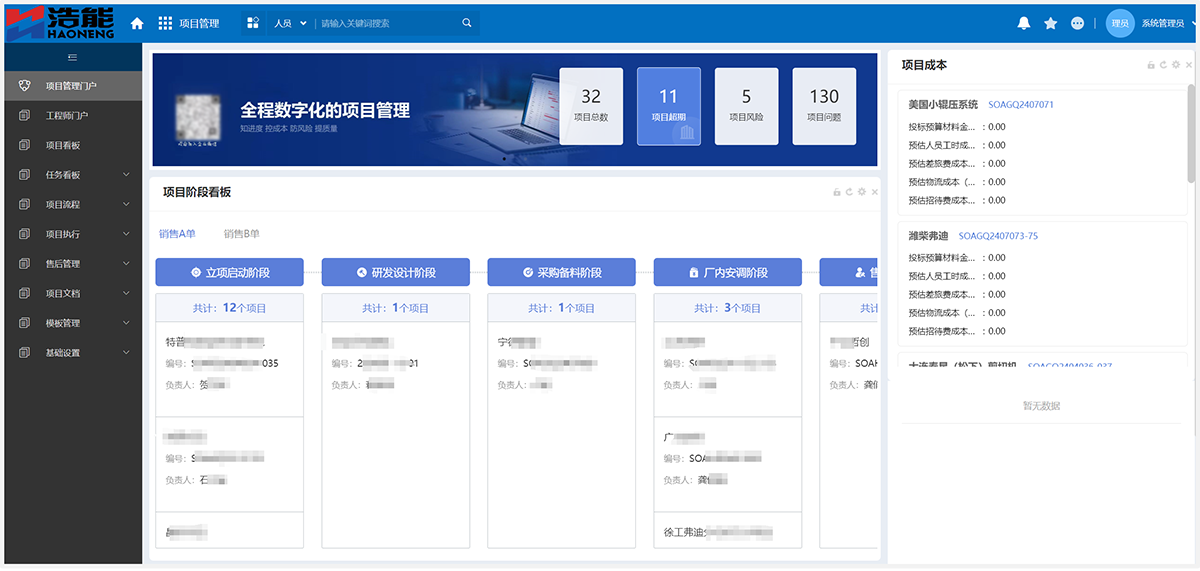Click the 厂内安调阶段 stage button
The width and height of the screenshot is (1200, 571).
click(728, 272)
